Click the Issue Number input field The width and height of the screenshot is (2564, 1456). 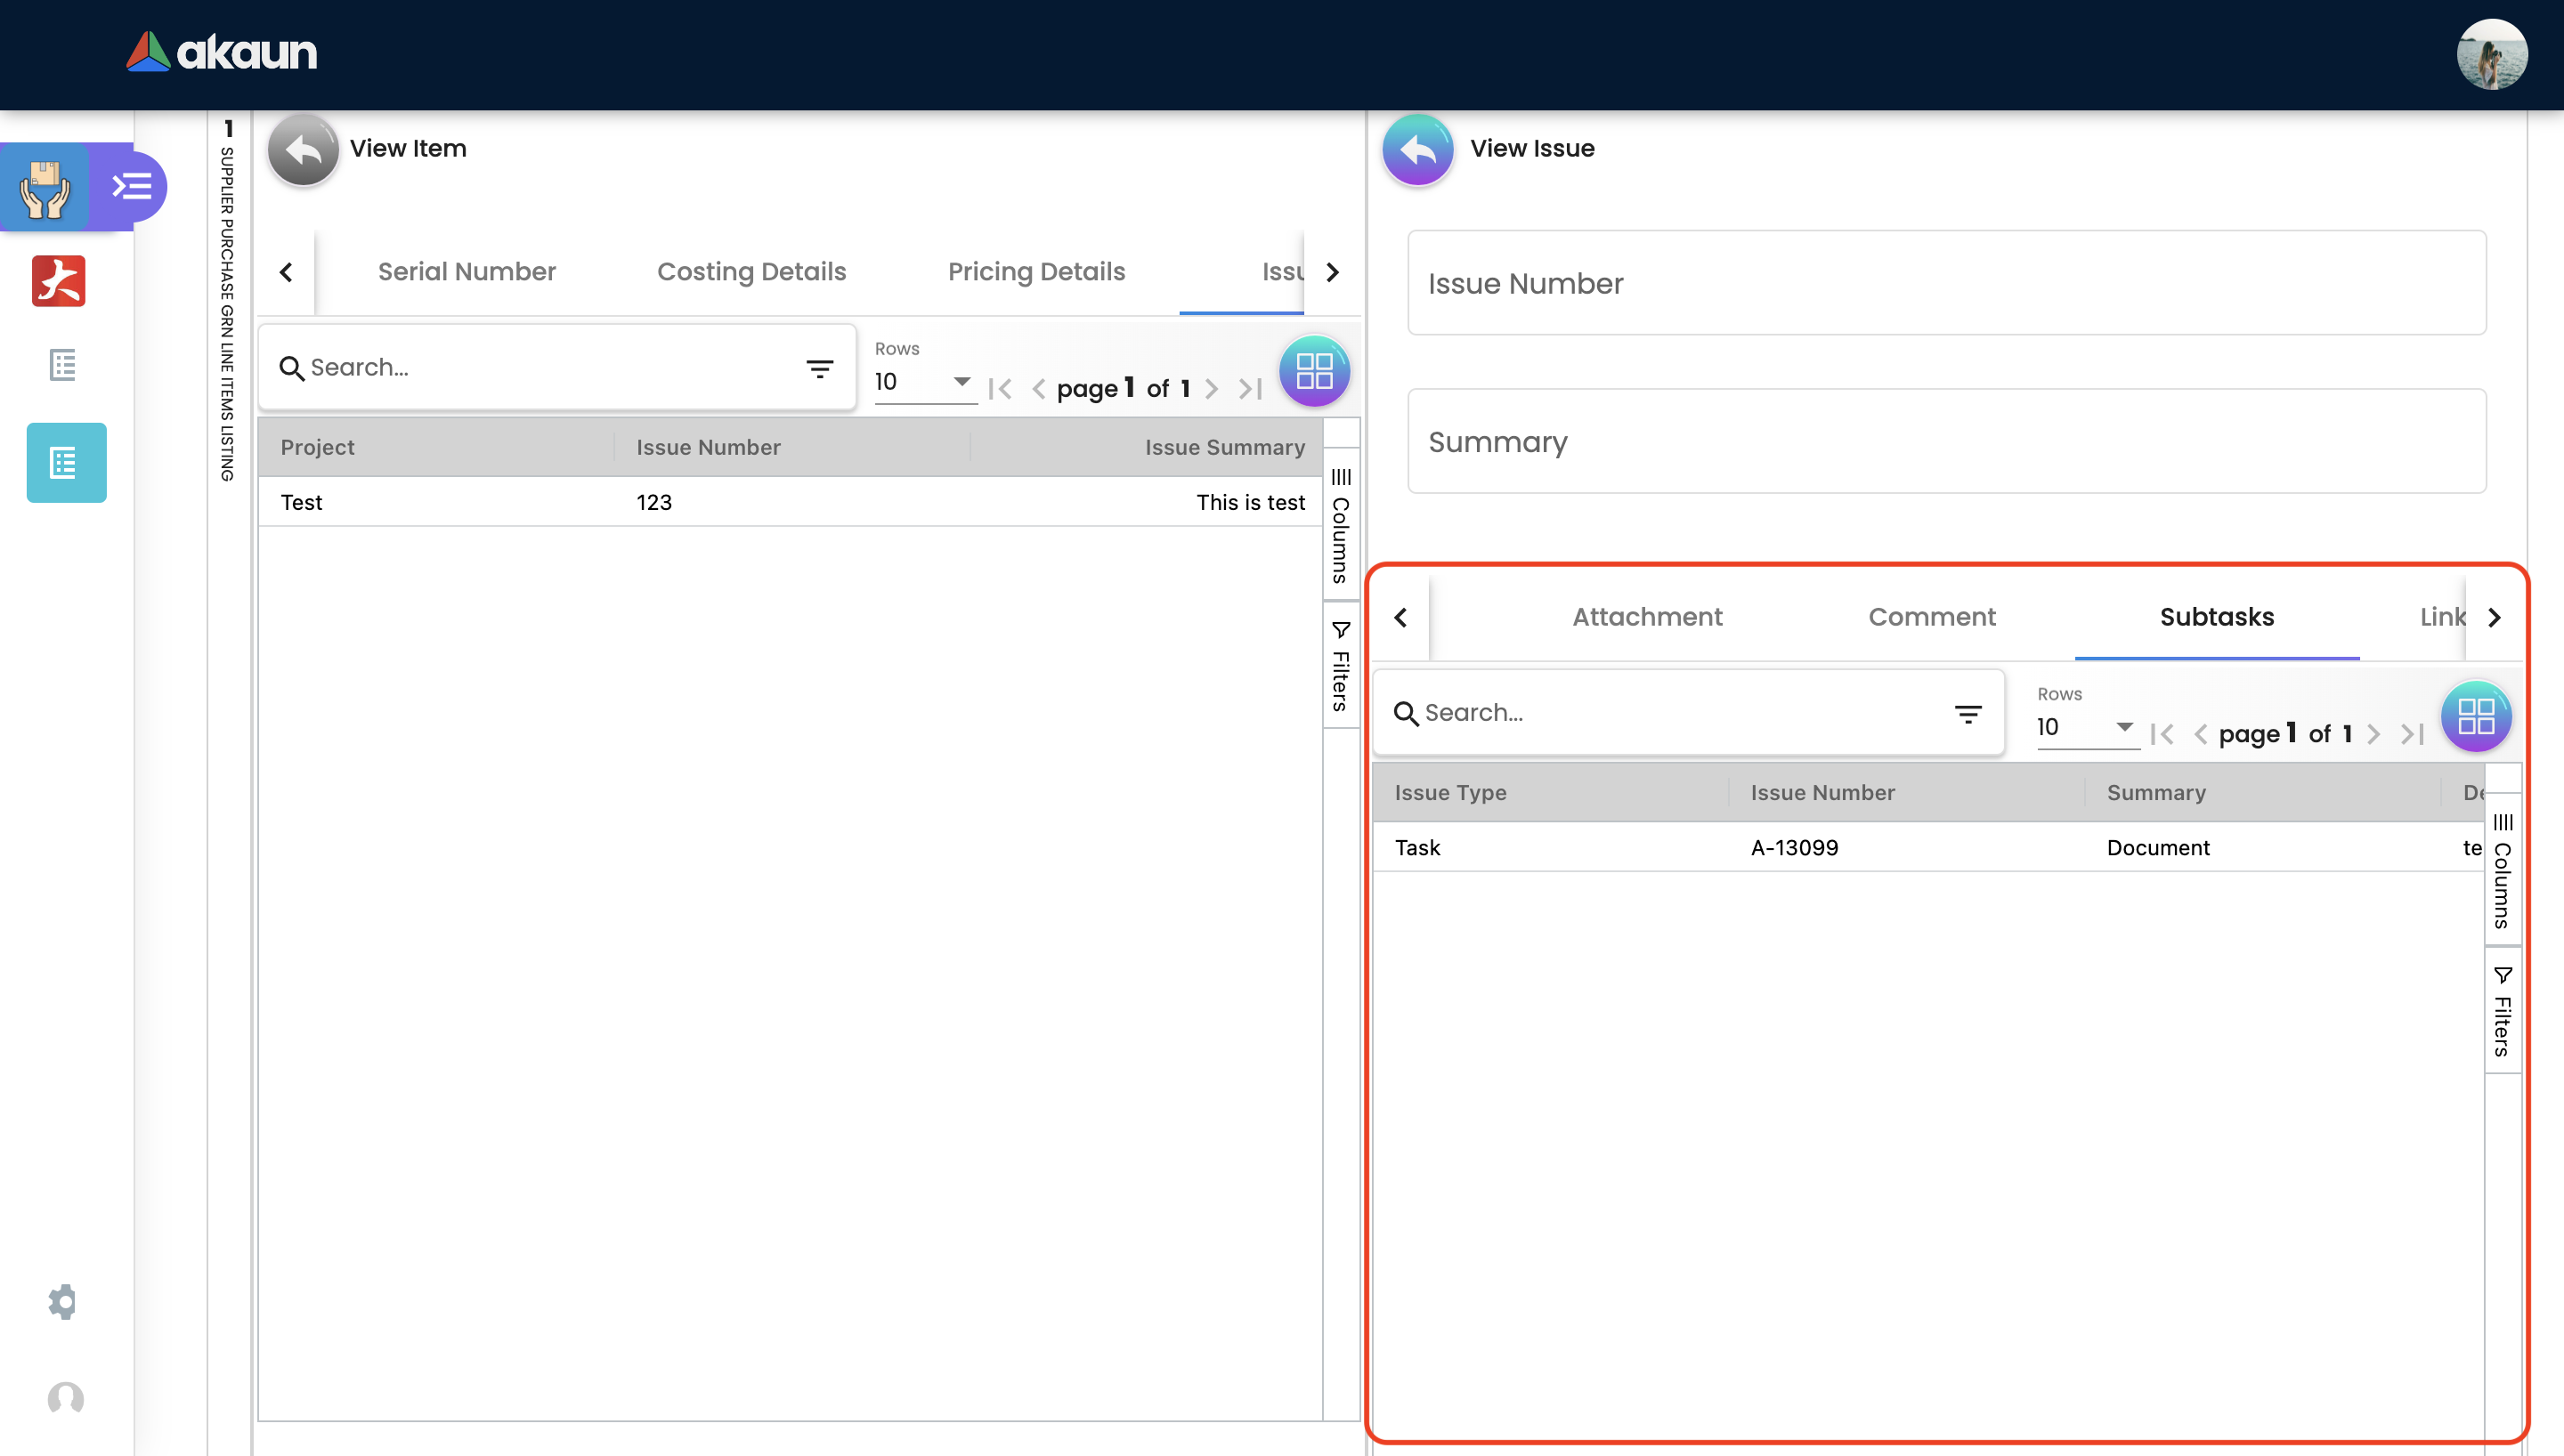tap(1946, 283)
